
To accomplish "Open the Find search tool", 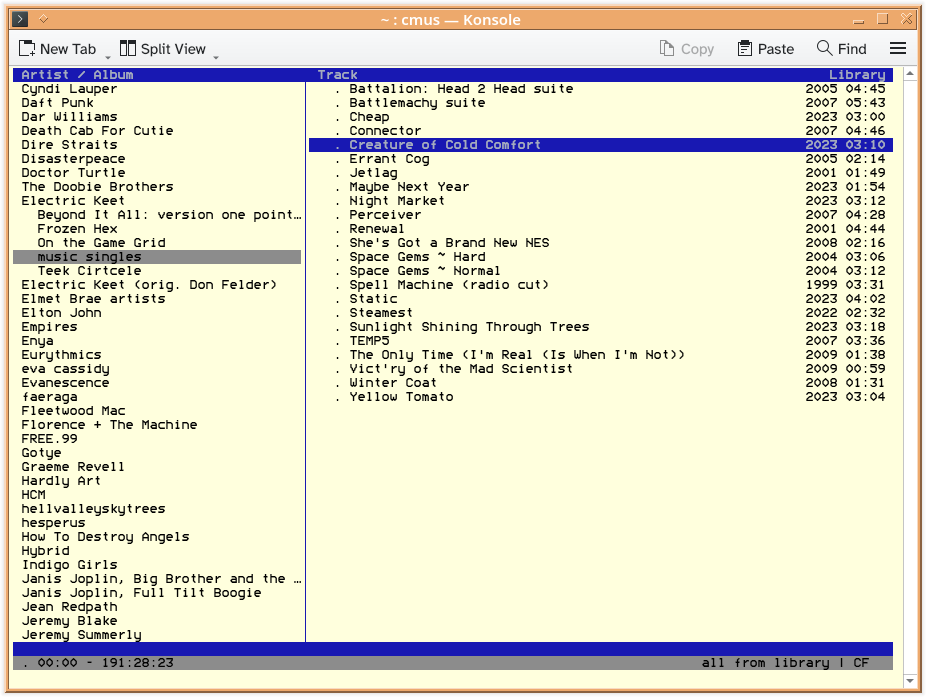I will (842, 49).
